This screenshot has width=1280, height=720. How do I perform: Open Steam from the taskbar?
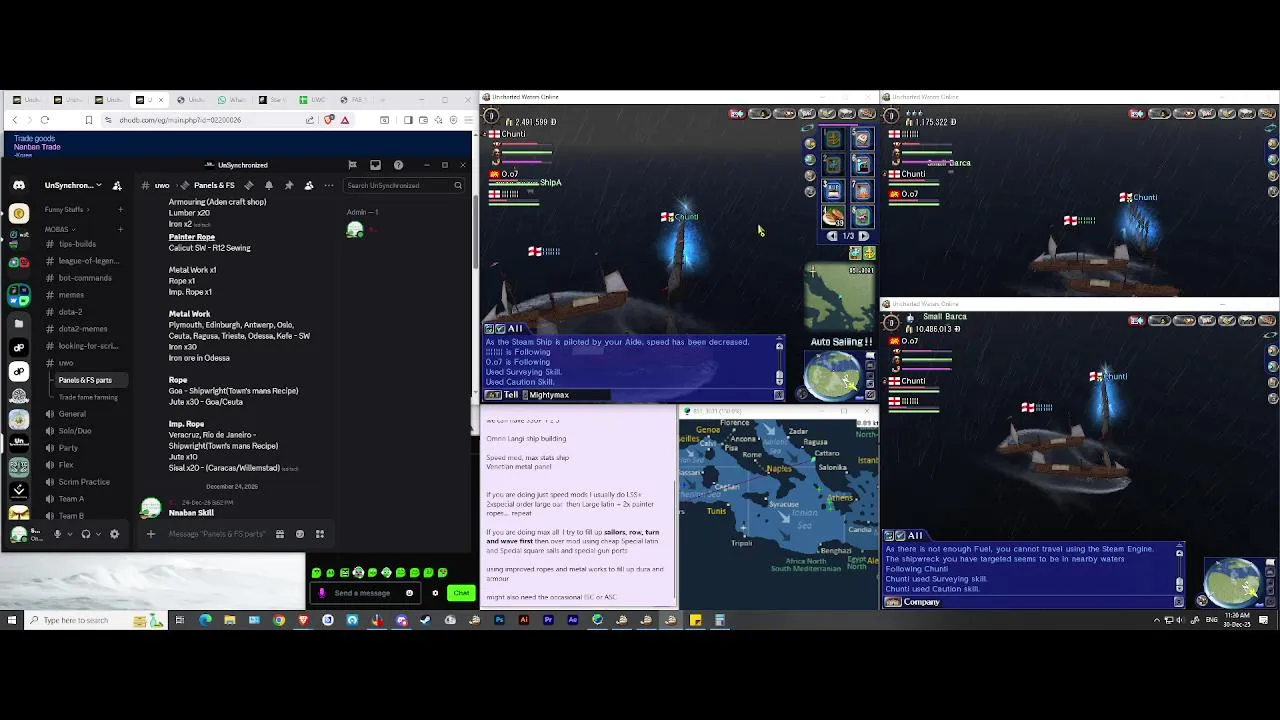(425, 620)
